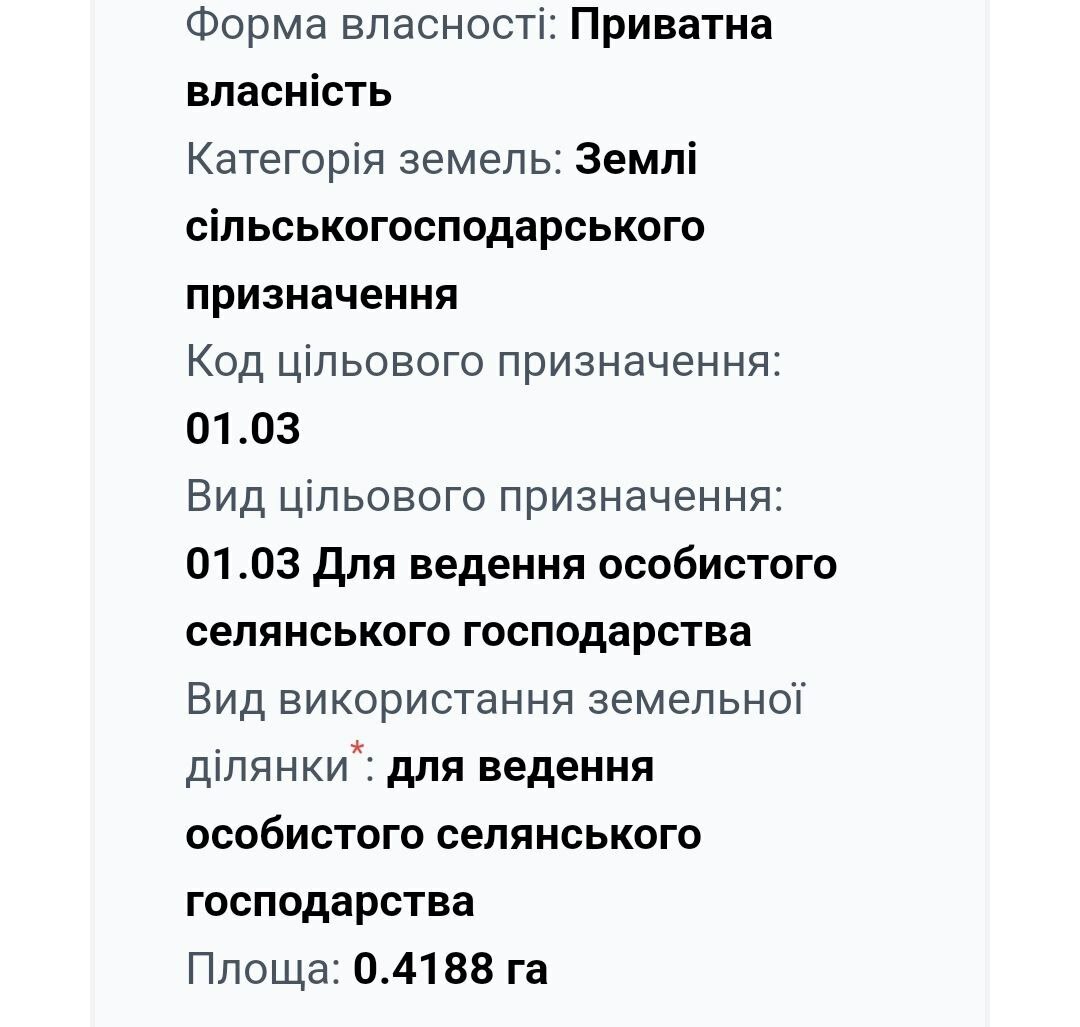Click the word 'призначення' in land category

click(322, 295)
